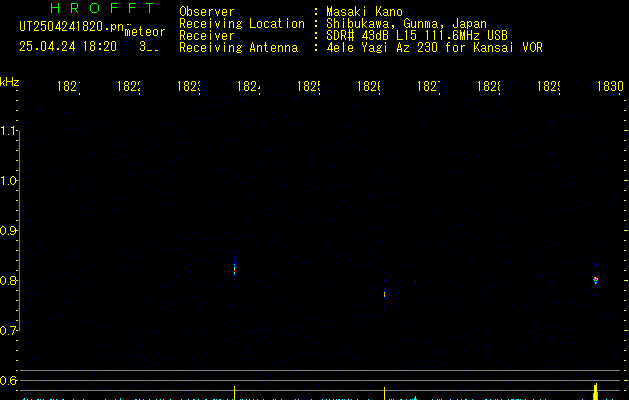Click the round meteor echo blob near 1830
The height and width of the screenshot is (400, 629).
596,280
